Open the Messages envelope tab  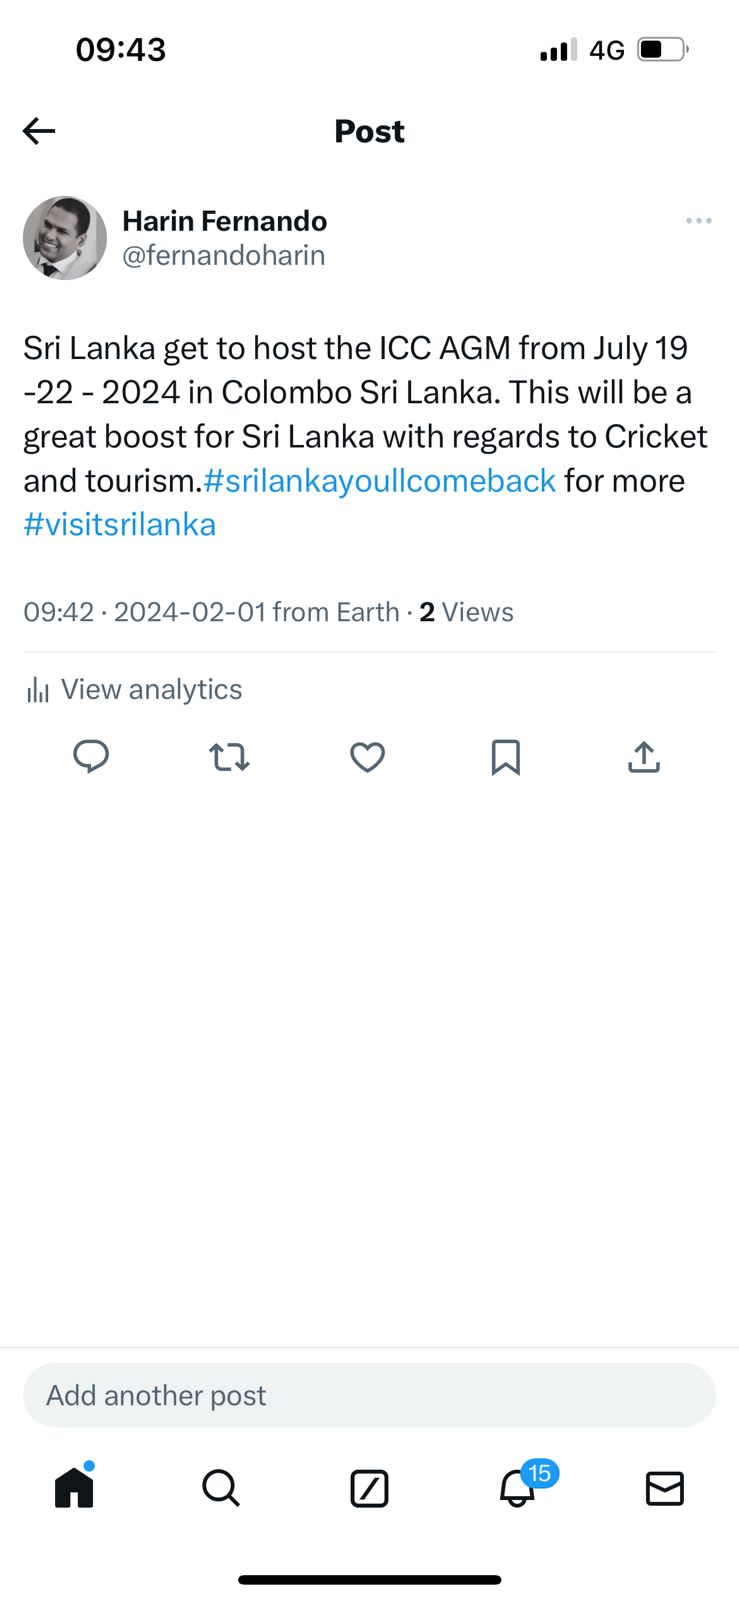pos(665,1488)
